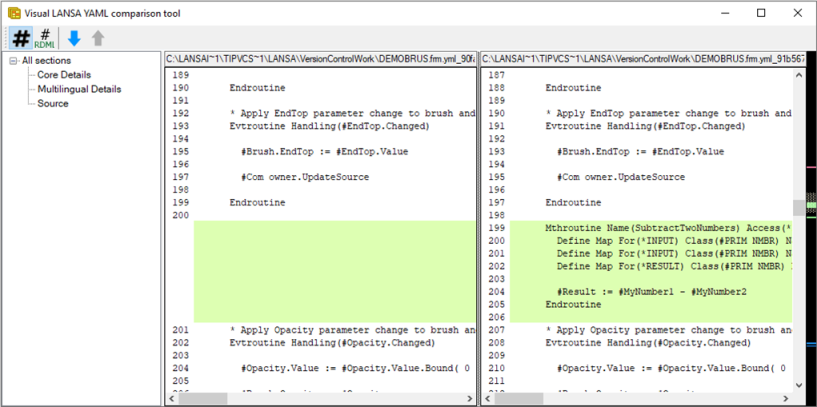Click line 191 Evtroutine Handling(#EndTop.Changed) in right pane
Screen dimensions: 817x407
tap(646, 126)
